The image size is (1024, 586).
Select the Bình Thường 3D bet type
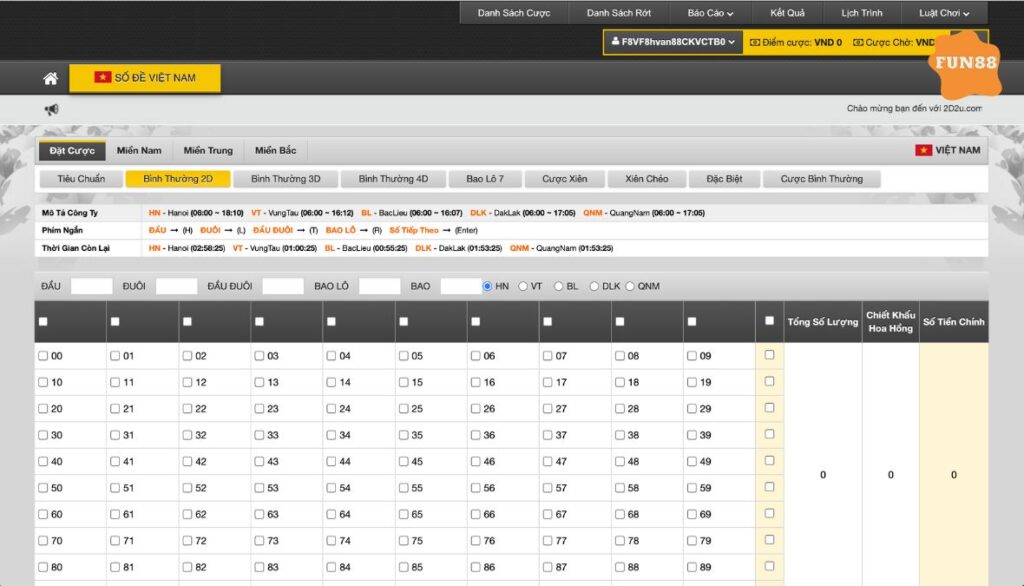(x=285, y=179)
